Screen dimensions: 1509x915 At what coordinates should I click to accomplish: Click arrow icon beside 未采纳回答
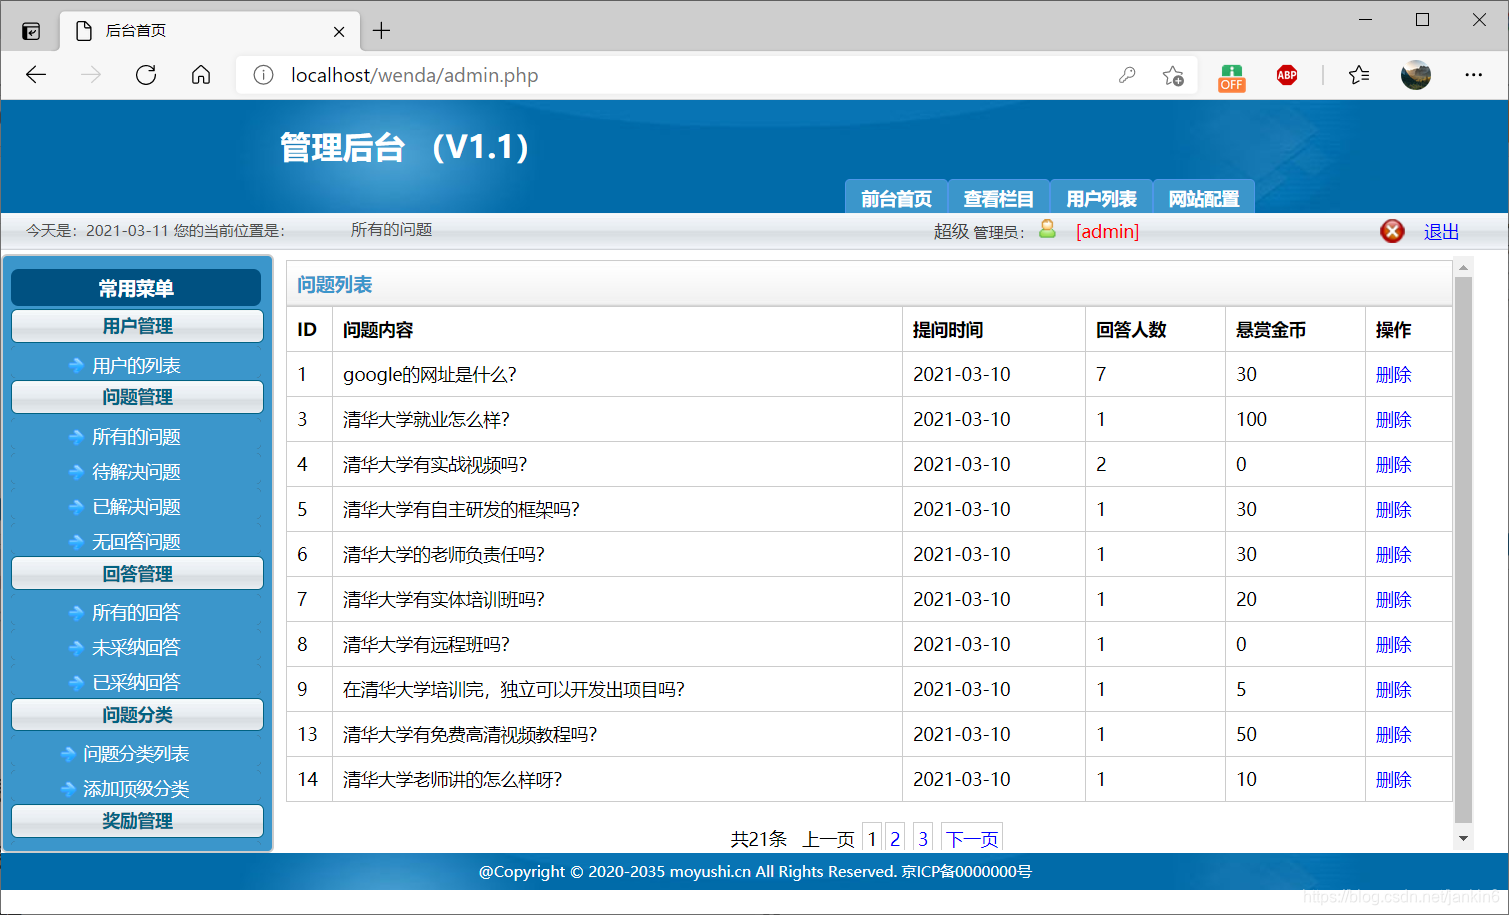click(76, 648)
